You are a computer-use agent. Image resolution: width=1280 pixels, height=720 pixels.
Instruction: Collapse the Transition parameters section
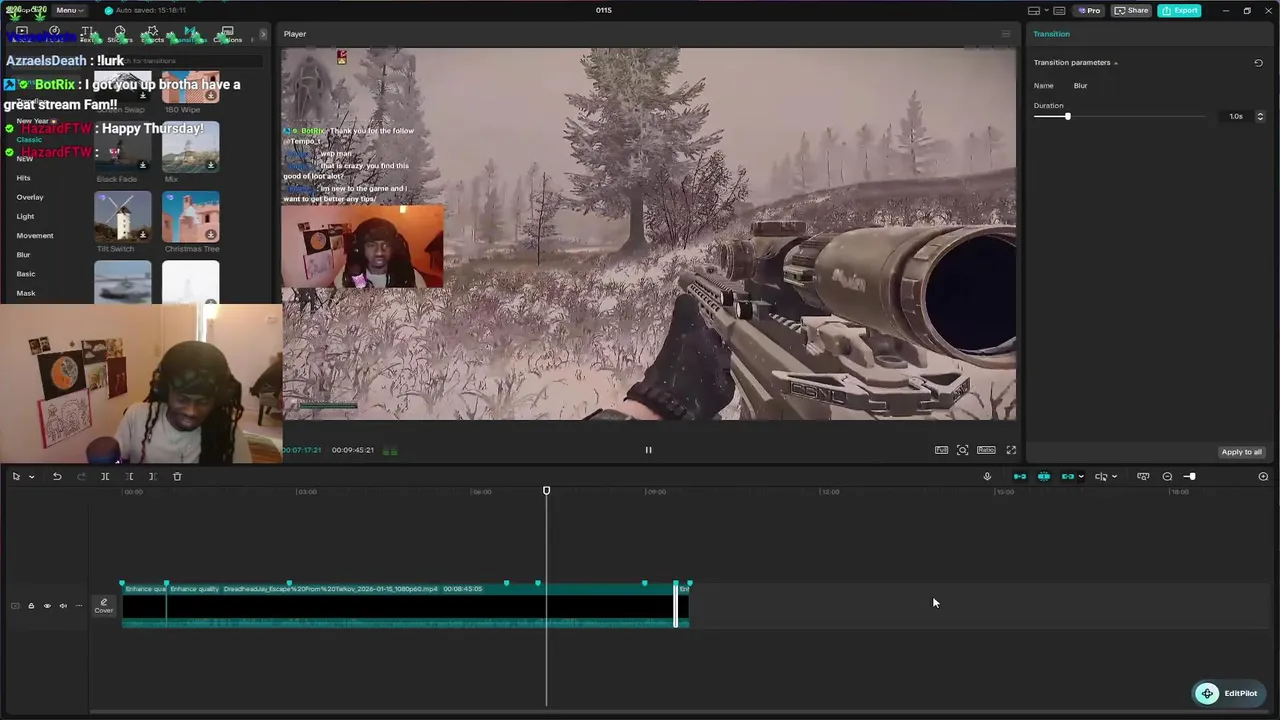click(1116, 63)
